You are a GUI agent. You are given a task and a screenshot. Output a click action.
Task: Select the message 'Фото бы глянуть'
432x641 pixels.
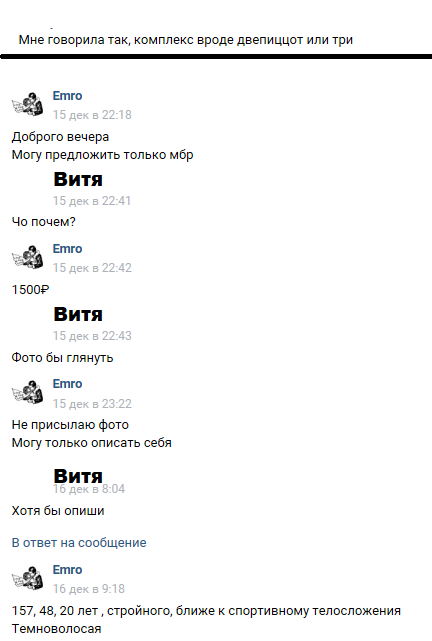click(62, 358)
